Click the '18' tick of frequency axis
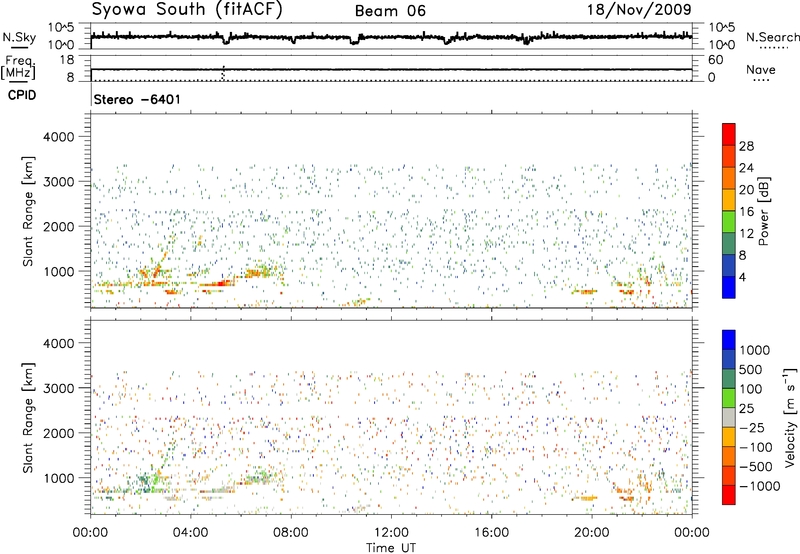 66,60
